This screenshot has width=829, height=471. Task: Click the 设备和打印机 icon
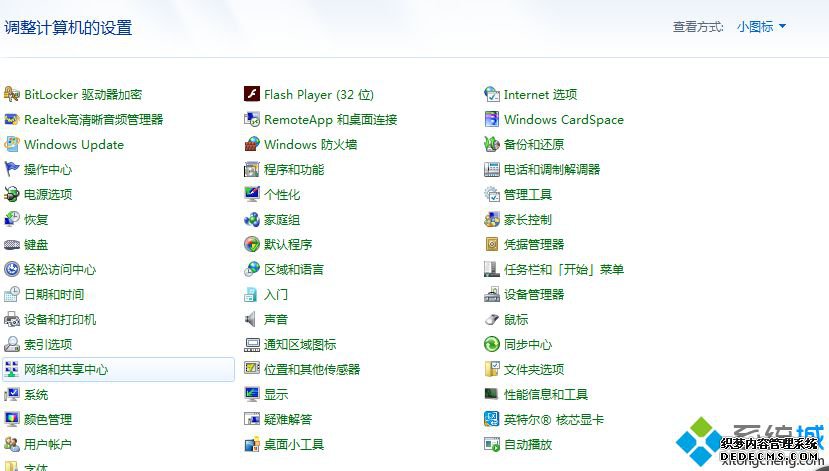pos(12,319)
